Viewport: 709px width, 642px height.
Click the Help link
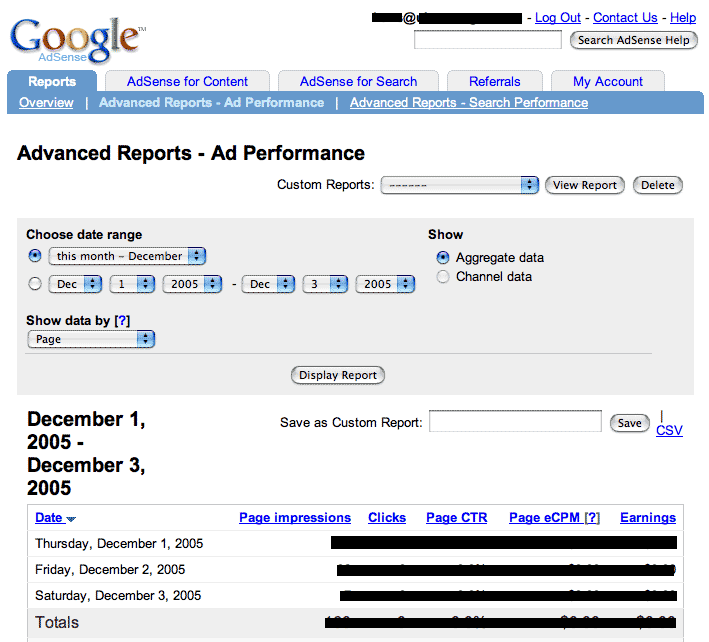point(683,18)
